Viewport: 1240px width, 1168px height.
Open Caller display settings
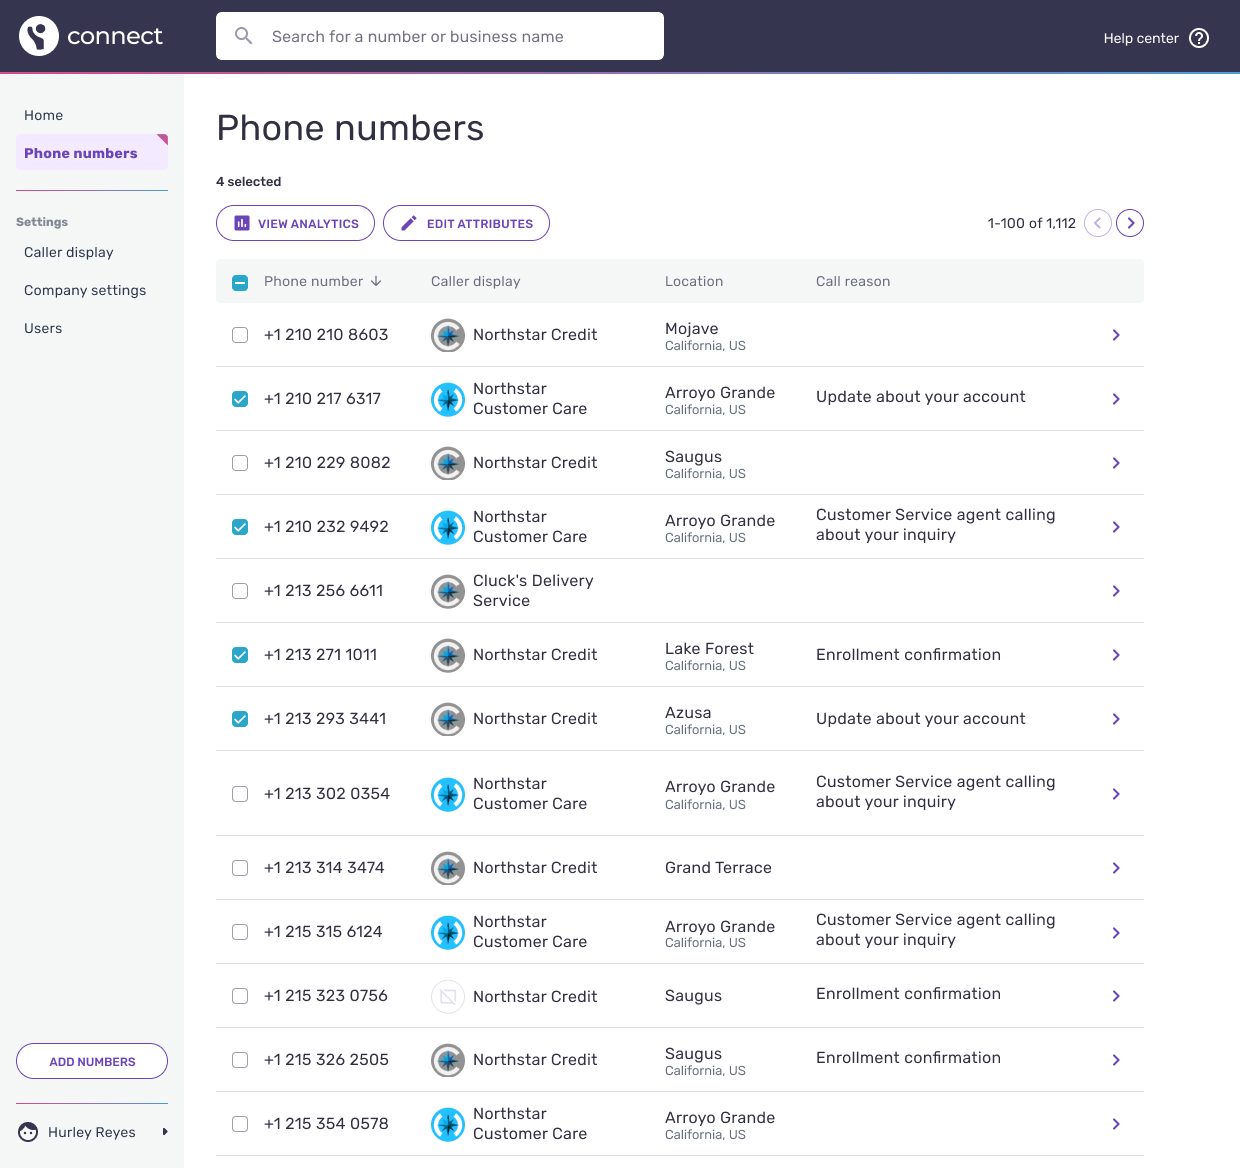pyautogui.click(x=68, y=252)
